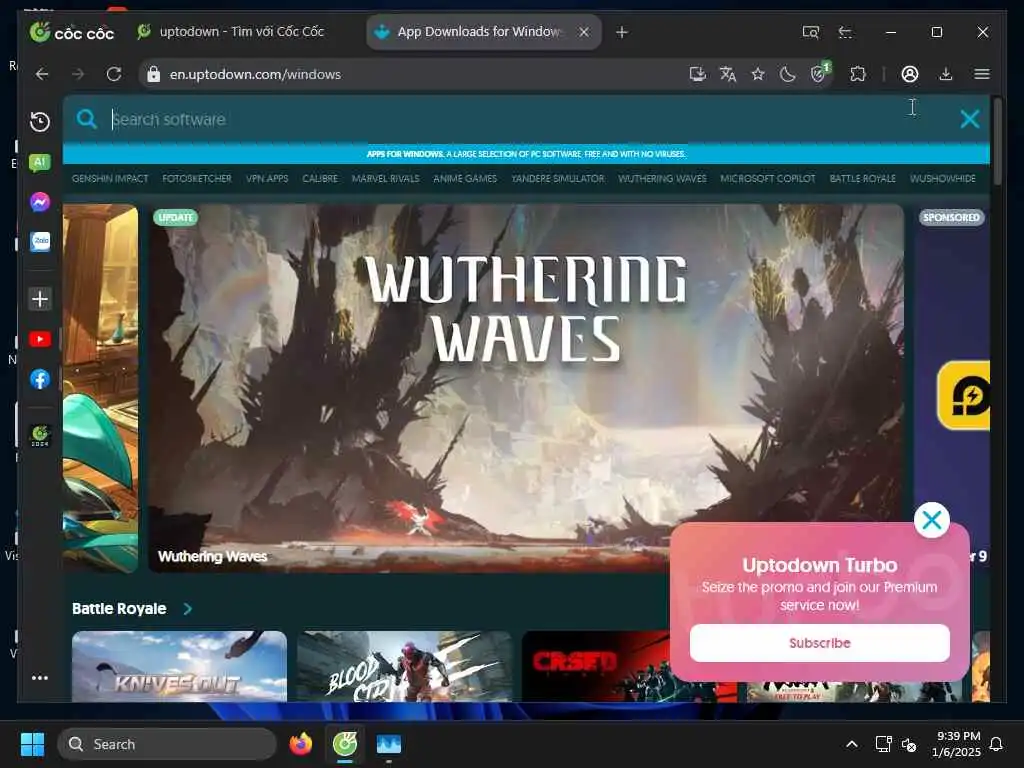Open site security lock info
This screenshot has height=768, width=1024.
tap(153, 74)
